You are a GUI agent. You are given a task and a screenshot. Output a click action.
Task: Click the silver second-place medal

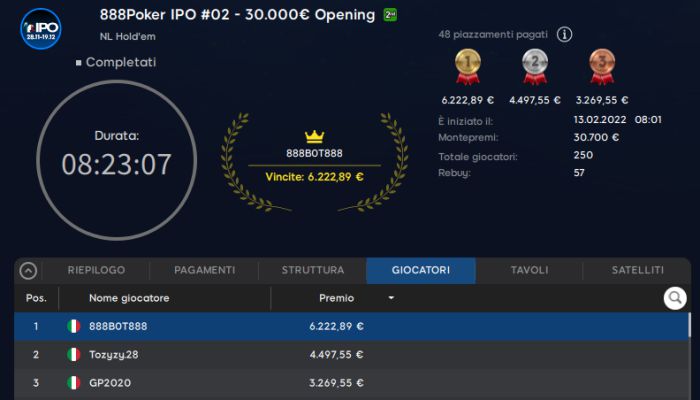[x=535, y=67]
